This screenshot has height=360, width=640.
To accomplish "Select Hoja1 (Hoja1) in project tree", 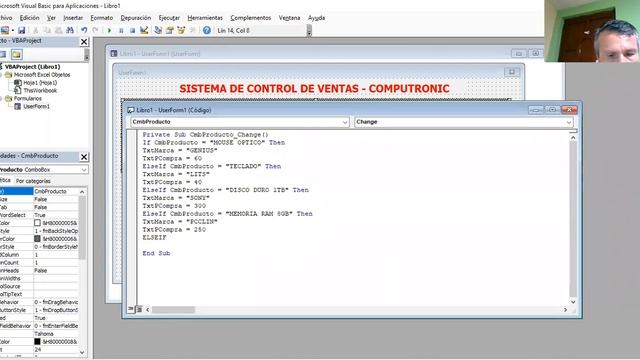I will (x=40, y=82).
